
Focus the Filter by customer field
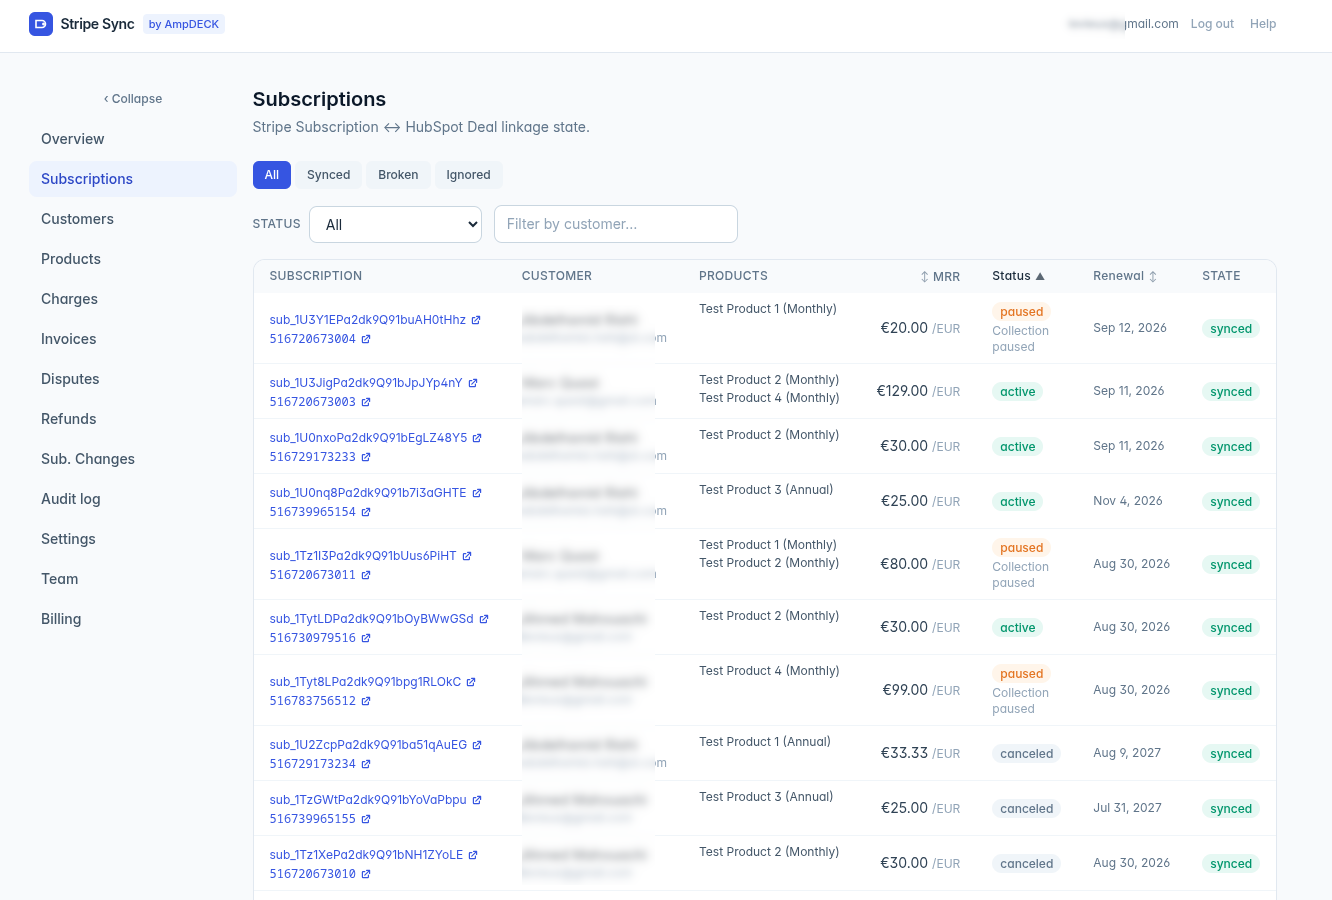tap(616, 224)
